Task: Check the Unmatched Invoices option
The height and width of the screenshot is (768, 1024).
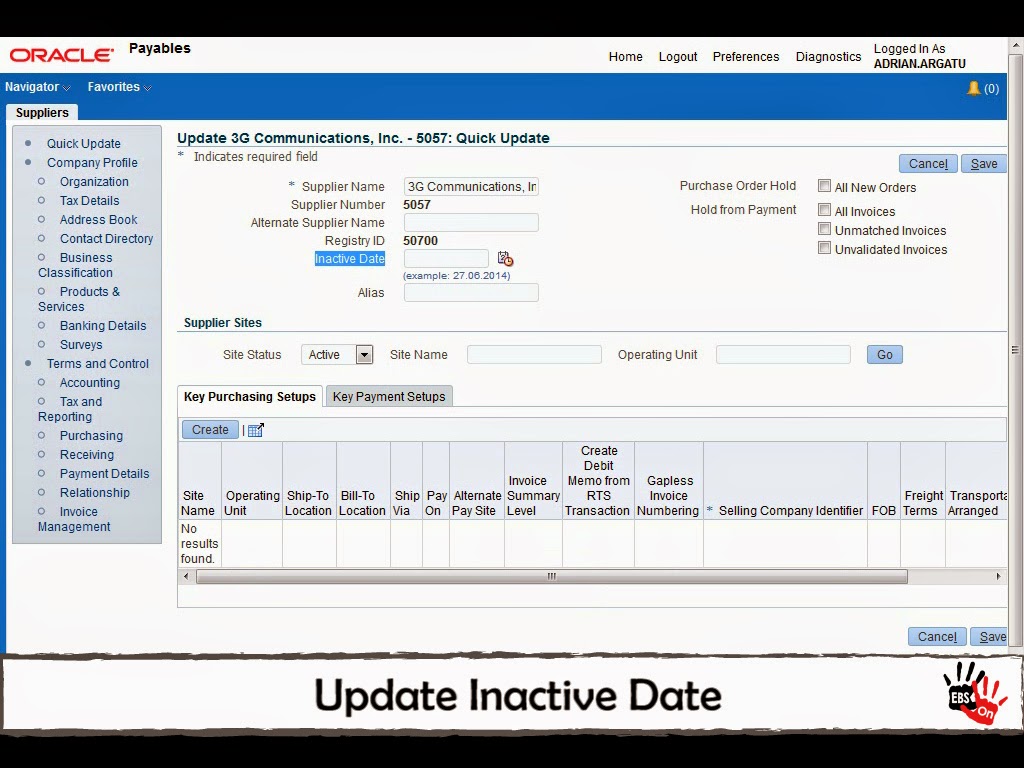Action: coord(824,230)
